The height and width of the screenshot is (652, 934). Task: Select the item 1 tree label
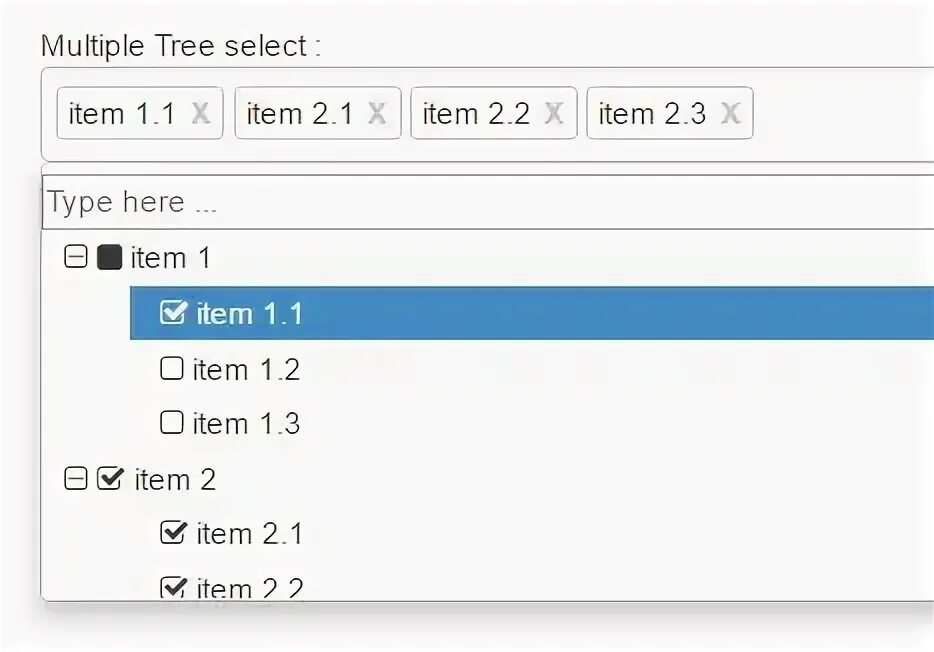click(x=171, y=258)
